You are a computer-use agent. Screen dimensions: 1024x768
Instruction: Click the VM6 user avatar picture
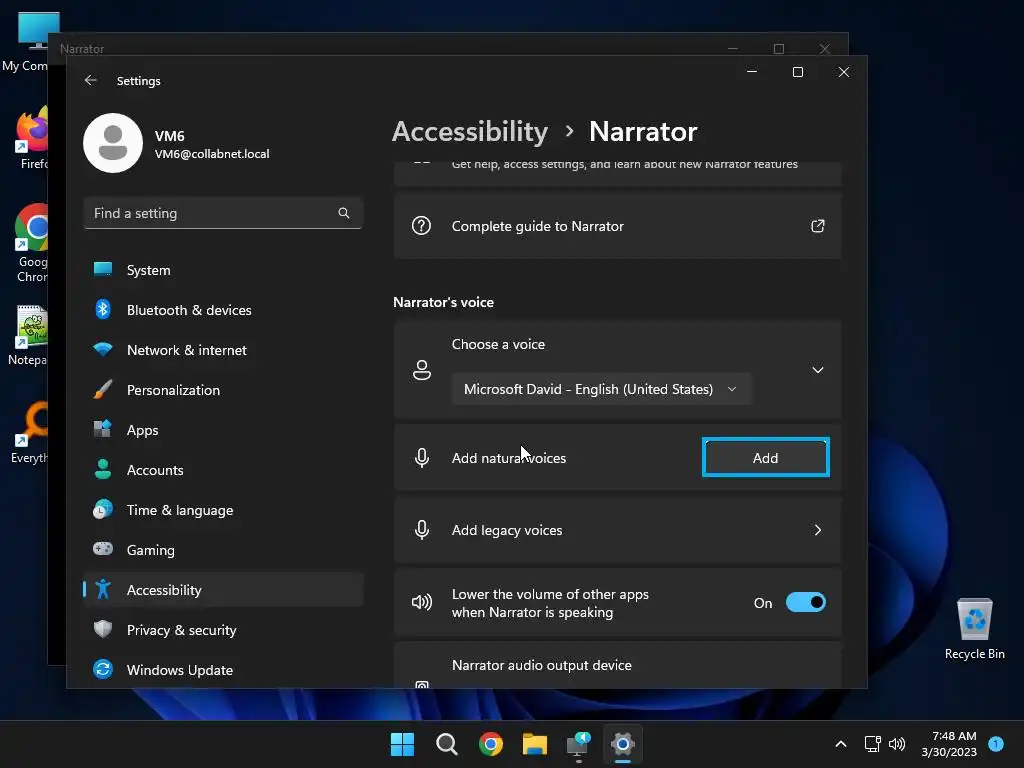point(113,143)
